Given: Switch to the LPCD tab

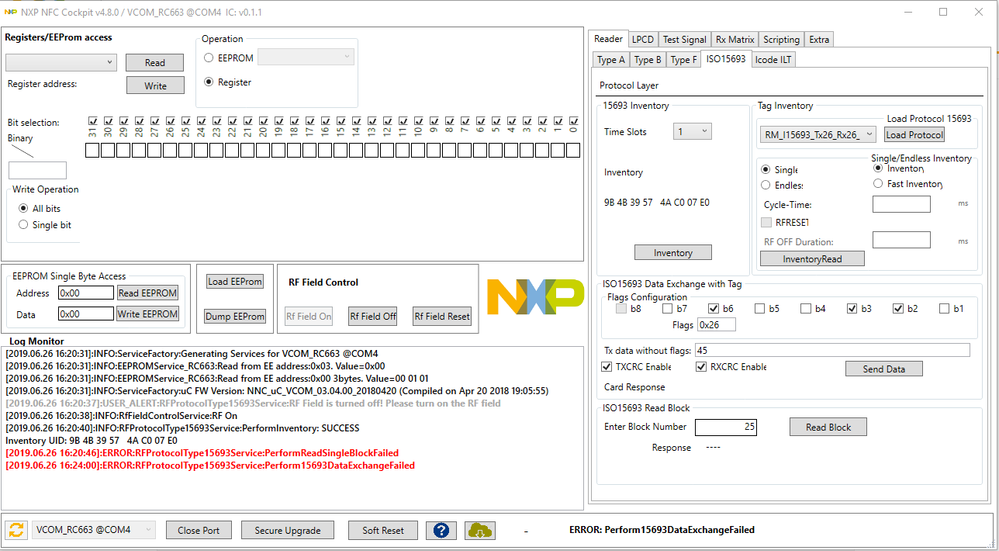Looking at the screenshot, I should pyautogui.click(x=643, y=39).
